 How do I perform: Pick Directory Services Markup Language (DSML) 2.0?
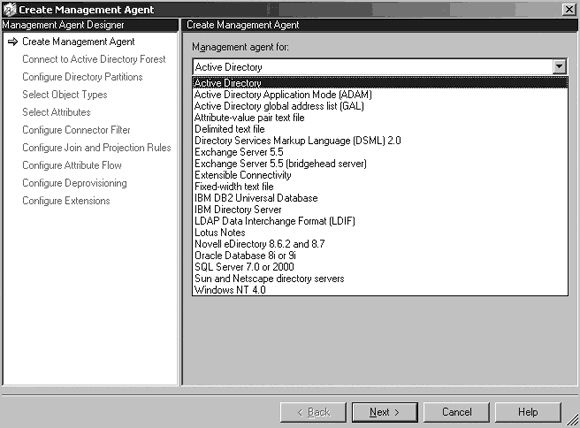coord(380,141)
